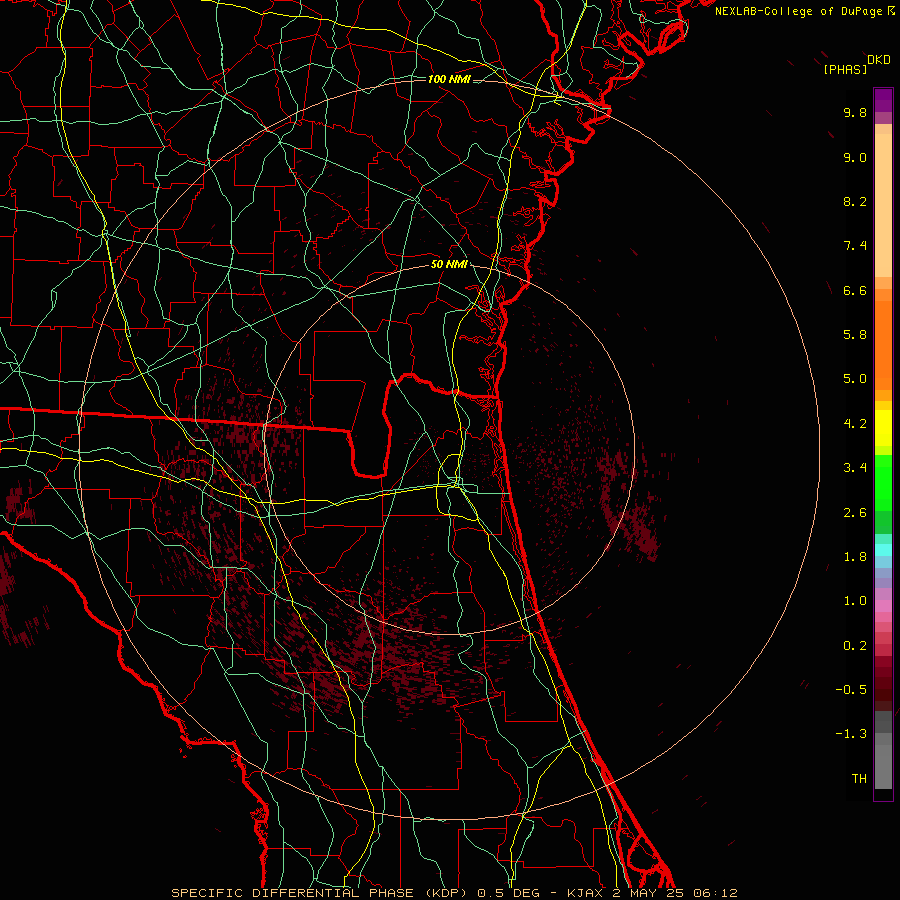
Task: Click the 5.0 legend value
Action: point(855,379)
